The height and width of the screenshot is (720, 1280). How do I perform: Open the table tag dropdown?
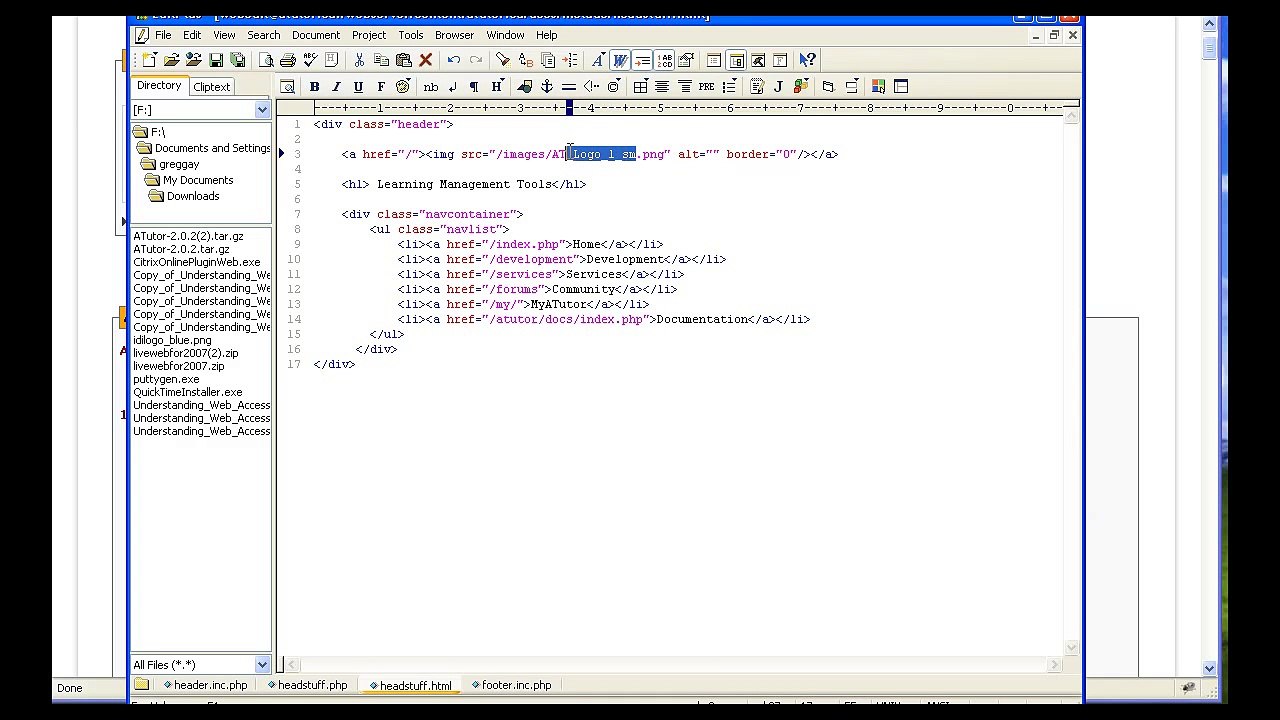click(x=640, y=87)
